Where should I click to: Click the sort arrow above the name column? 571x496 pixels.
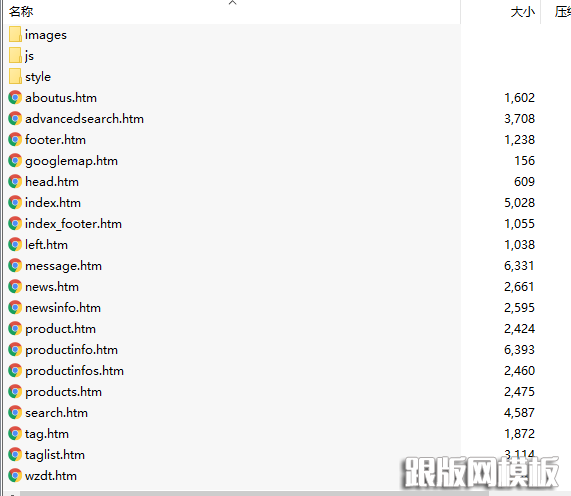pos(233,3)
